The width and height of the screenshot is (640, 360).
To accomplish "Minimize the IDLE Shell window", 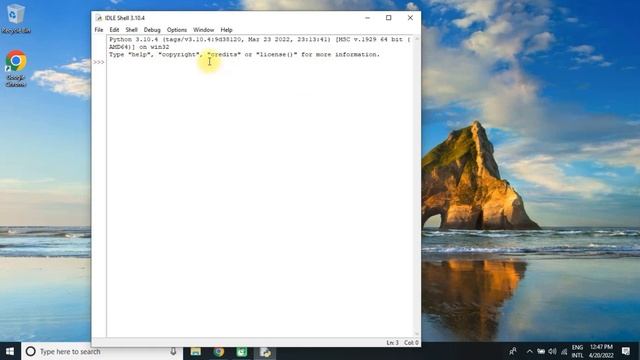I will [x=367, y=18].
